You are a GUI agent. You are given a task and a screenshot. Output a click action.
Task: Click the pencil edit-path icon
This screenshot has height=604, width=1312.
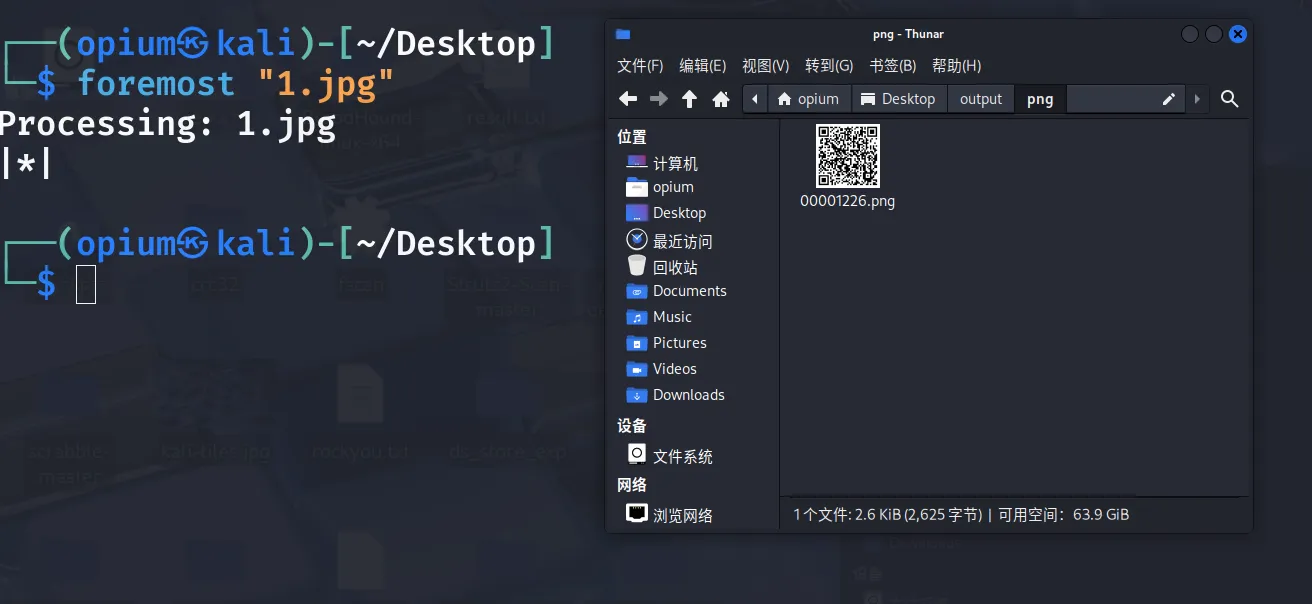[1168, 99]
